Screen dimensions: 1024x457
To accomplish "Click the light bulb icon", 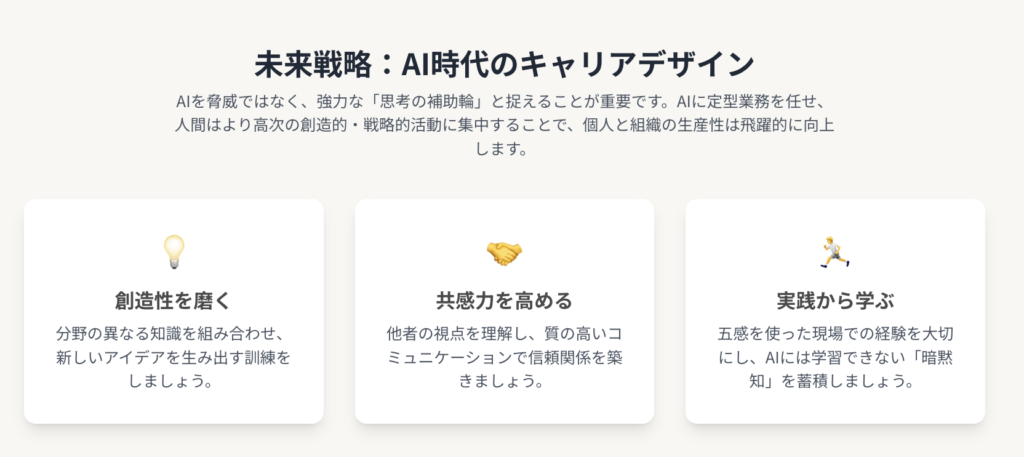I will pos(174,251).
